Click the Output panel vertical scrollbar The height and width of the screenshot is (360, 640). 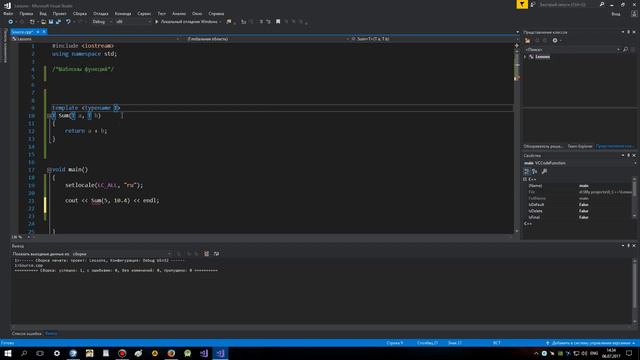coord(635,290)
